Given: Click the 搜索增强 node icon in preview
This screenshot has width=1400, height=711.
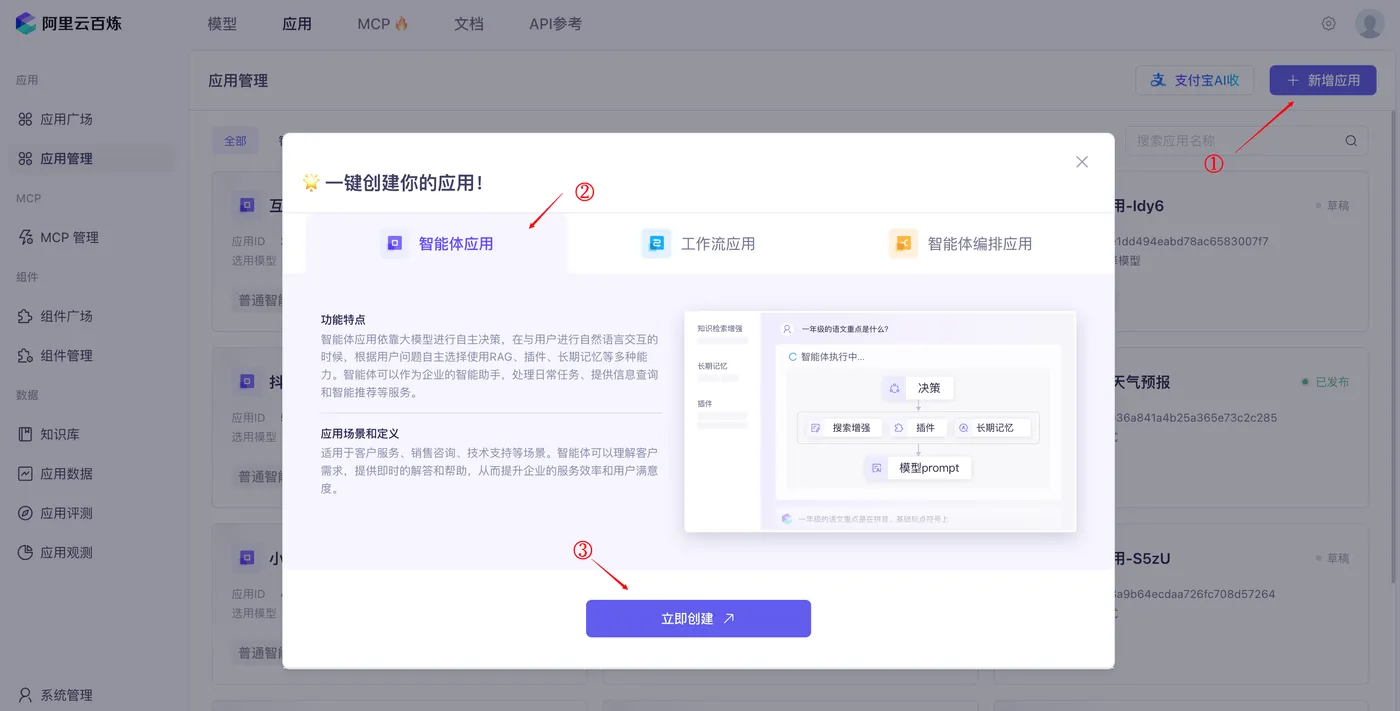Looking at the screenshot, I should 816,427.
